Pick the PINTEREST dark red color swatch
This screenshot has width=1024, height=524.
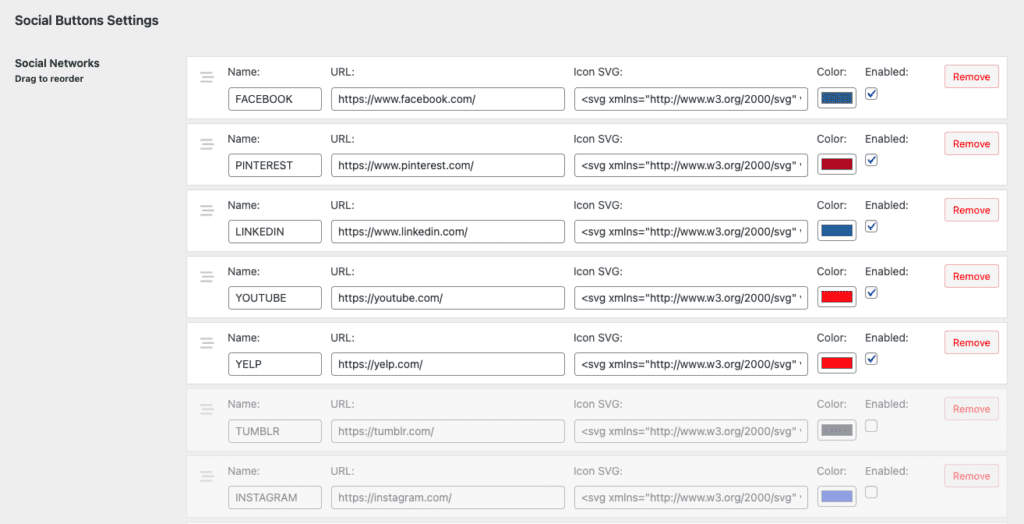836,165
